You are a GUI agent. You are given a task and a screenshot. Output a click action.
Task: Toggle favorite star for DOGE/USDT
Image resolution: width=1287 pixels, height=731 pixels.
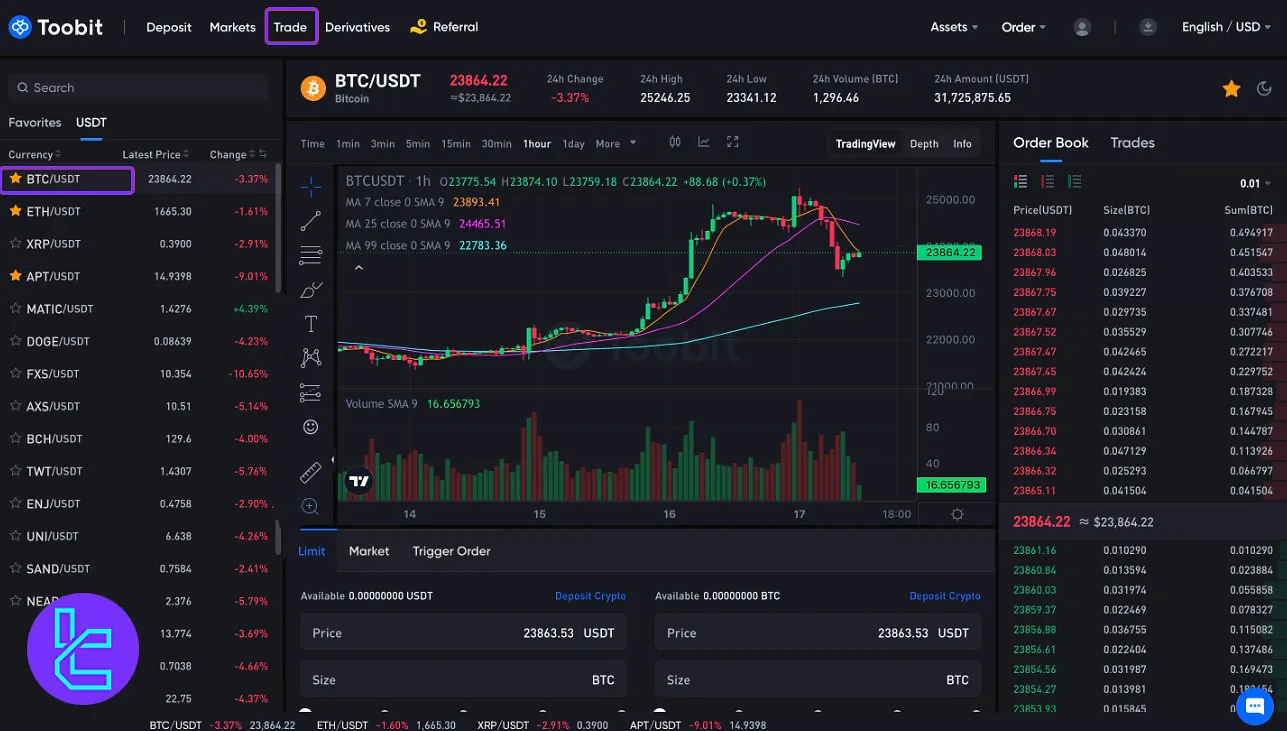click(x=16, y=340)
